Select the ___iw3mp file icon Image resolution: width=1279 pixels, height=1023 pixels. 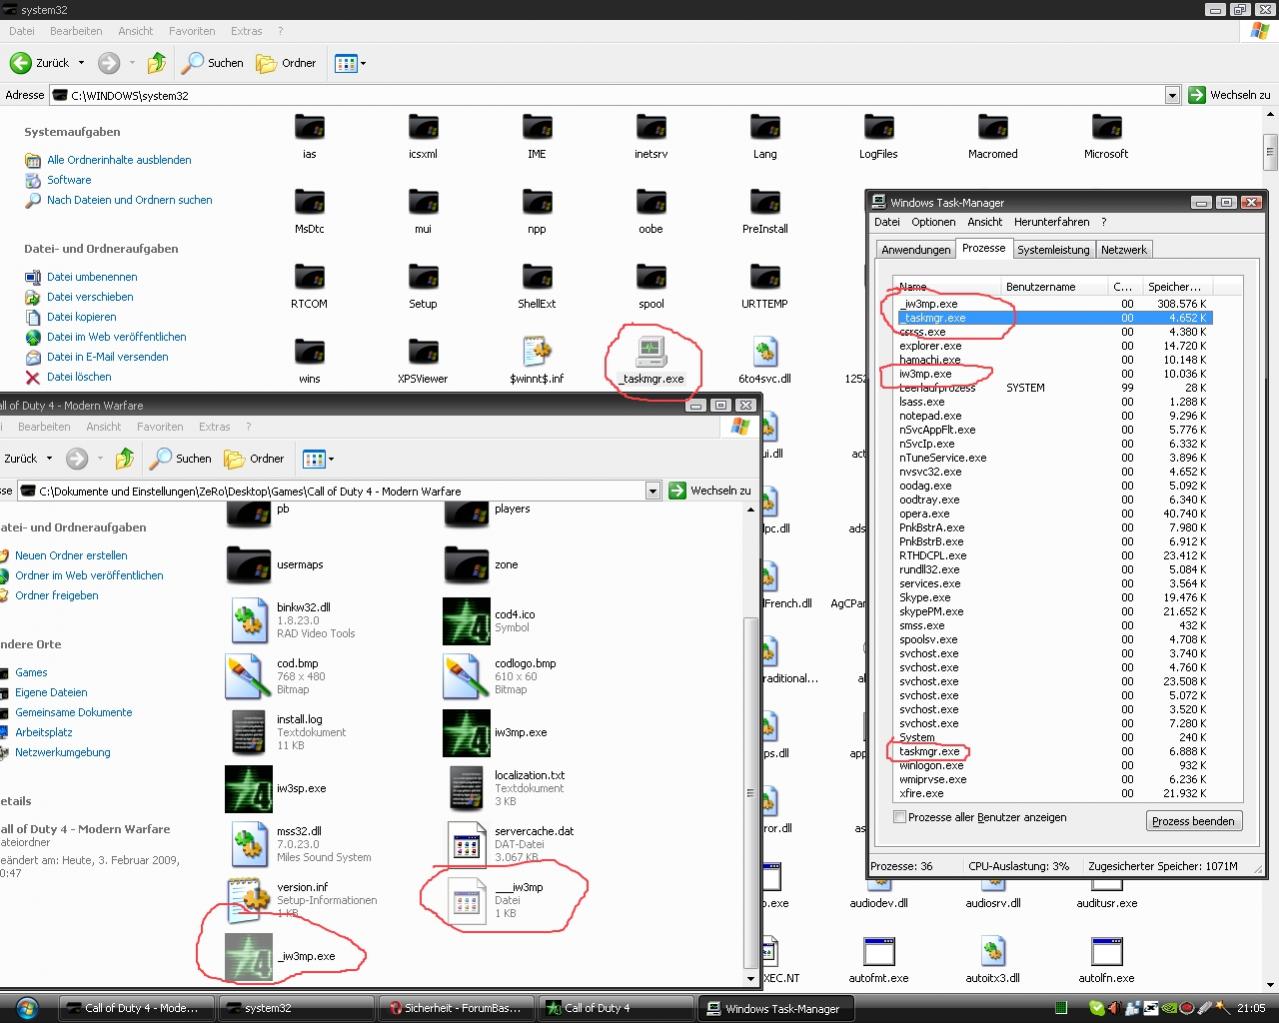tap(467, 901)
